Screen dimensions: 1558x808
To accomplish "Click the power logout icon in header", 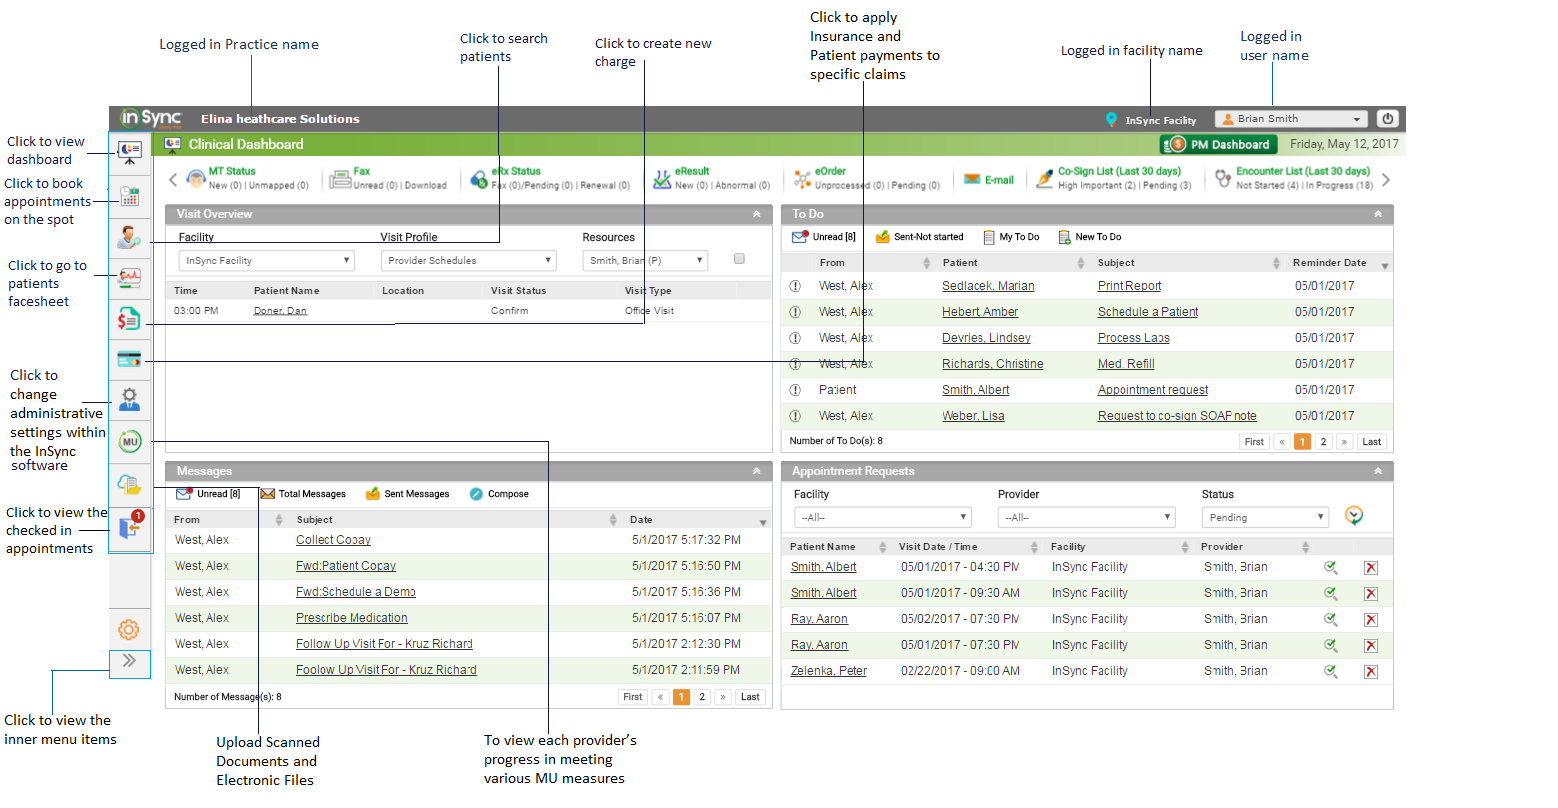I will coord(1387,119).
